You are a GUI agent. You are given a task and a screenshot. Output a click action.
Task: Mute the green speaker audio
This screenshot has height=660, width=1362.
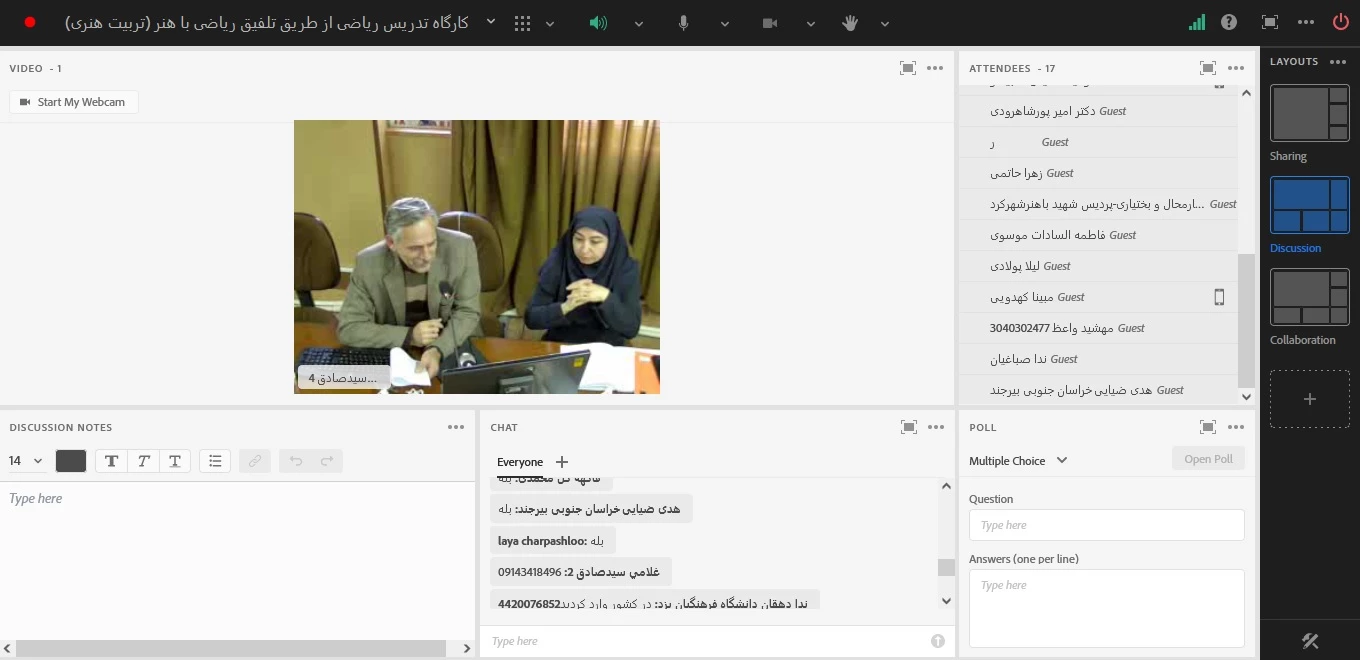[x=598, y=23]
